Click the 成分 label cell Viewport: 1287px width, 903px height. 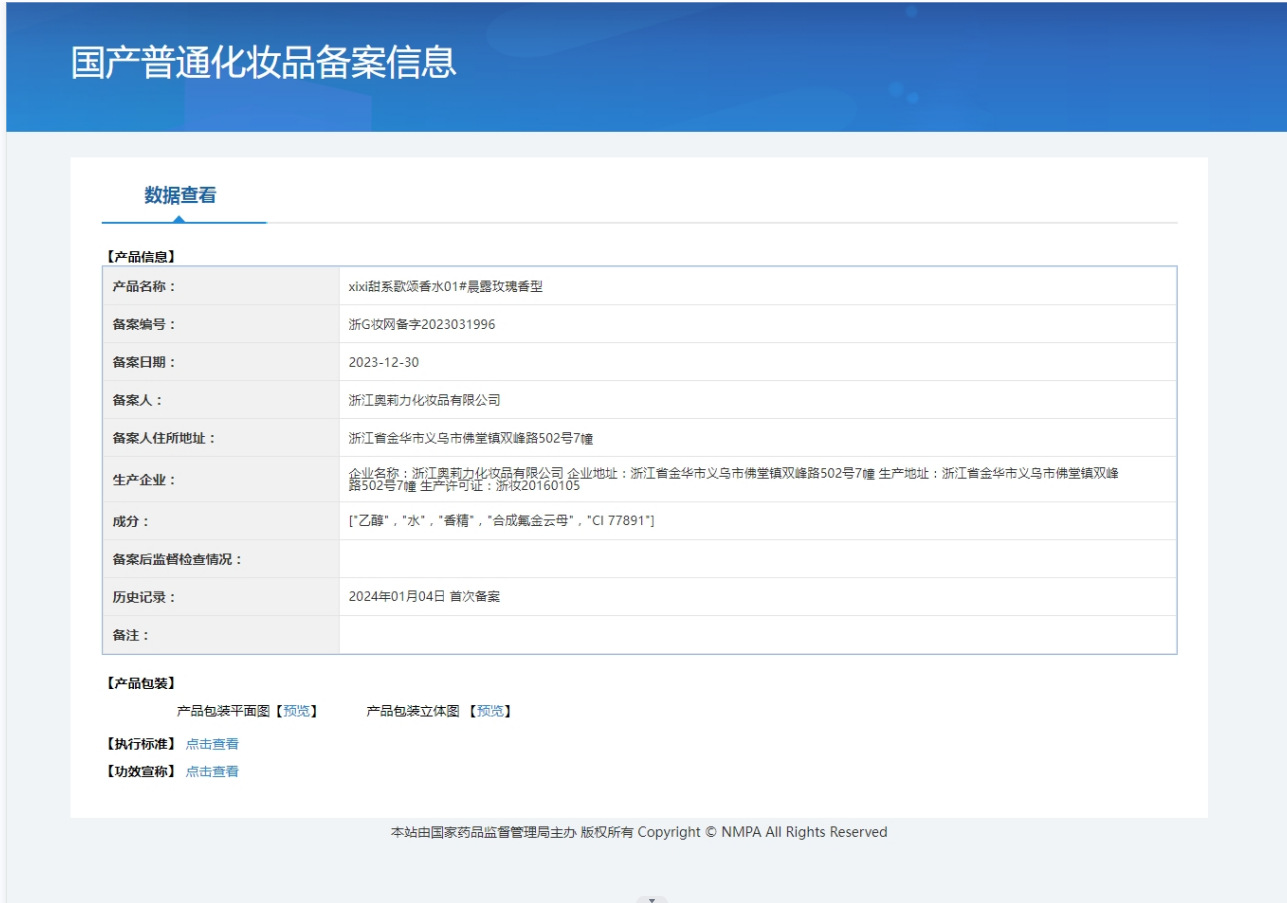[x=221, y=521]
